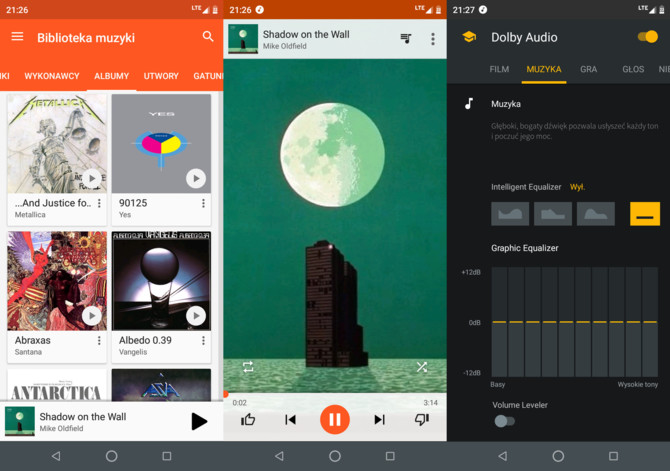Play the Metallica album via overlay button

(x=91, y=178)
